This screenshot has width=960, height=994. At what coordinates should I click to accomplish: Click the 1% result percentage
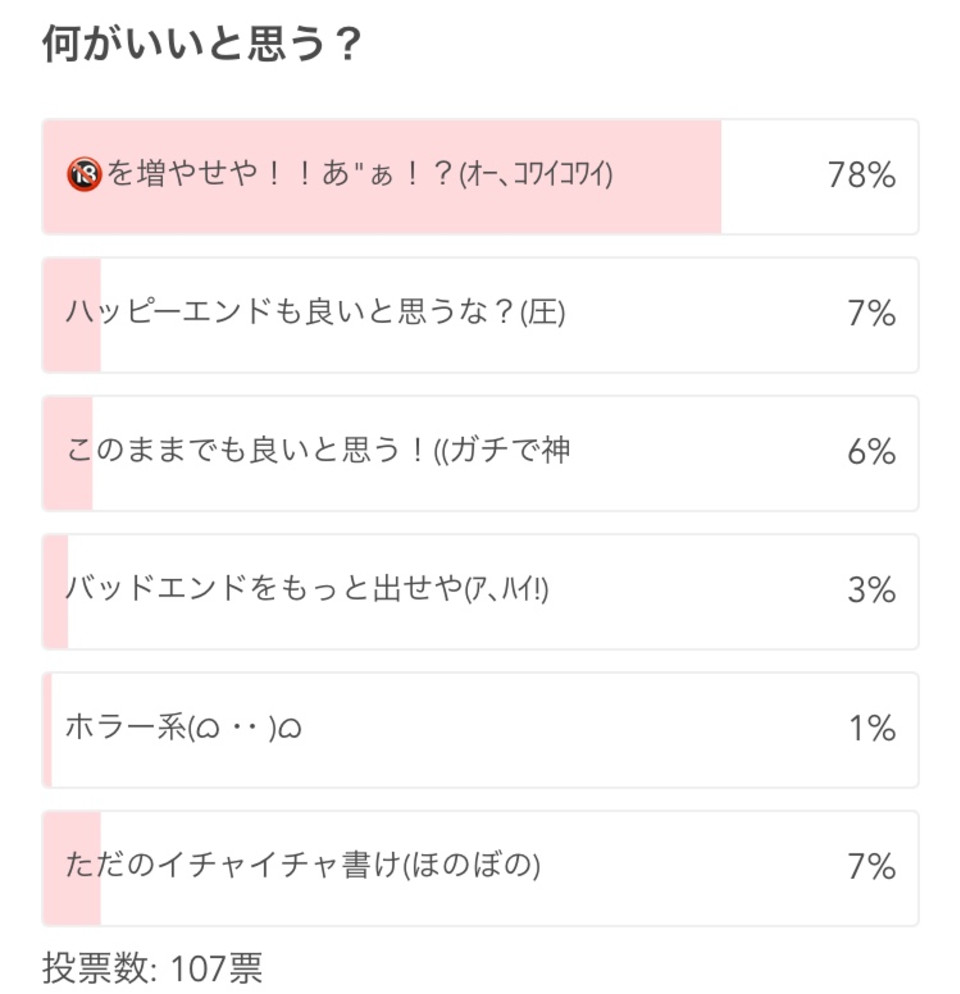[x=871, y=729]
